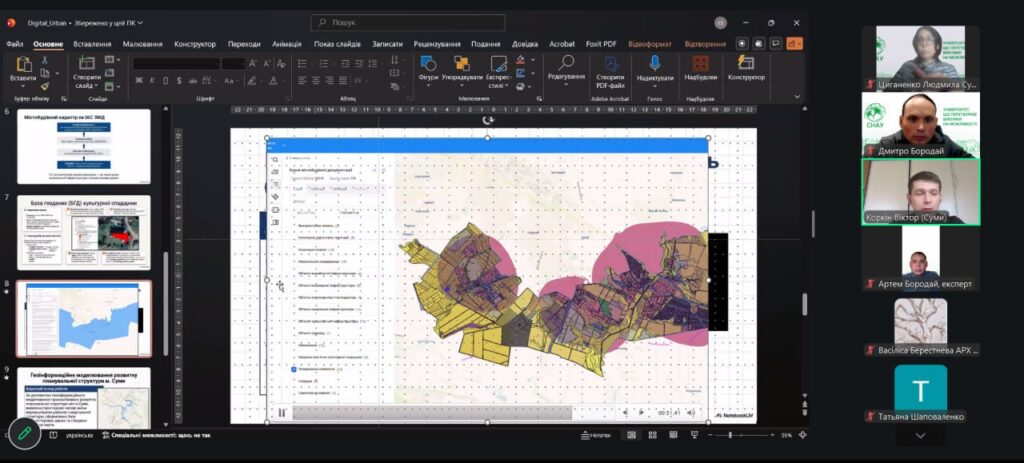Image resolution: width=1024 pixels, height=463 pixels.
Task: Click the Designer (Конструктор) icon in ribbon
Action: [x=746, y=65]
